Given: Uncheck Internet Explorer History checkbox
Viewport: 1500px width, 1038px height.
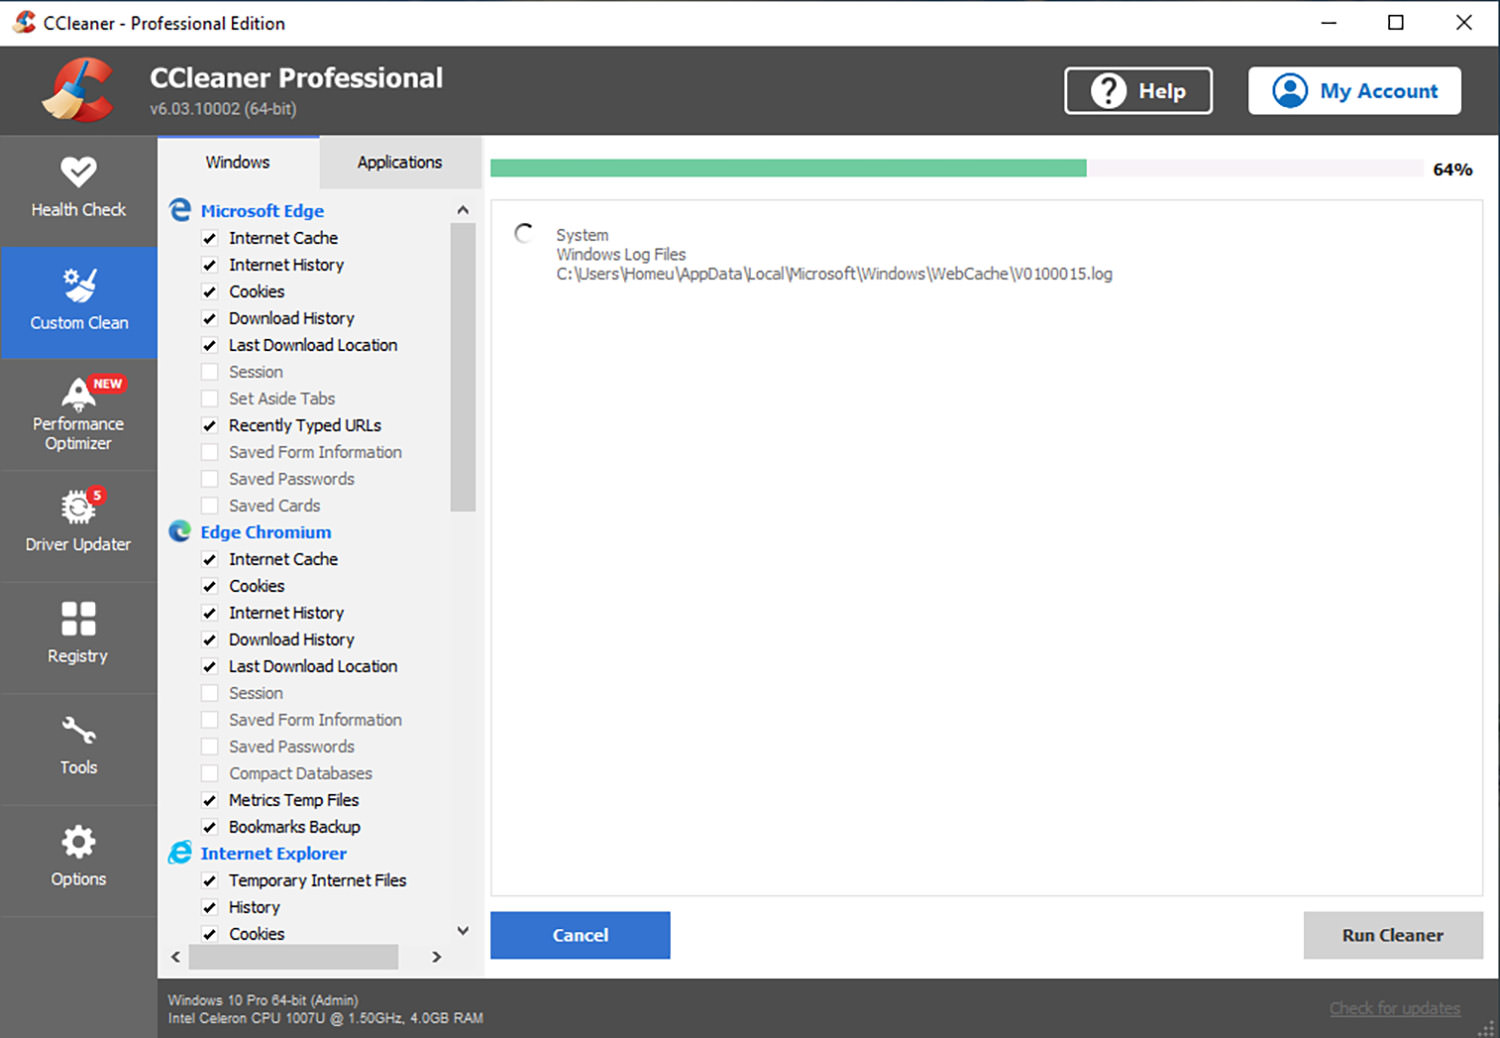Looking at the screenshot, I should [210, 907].
